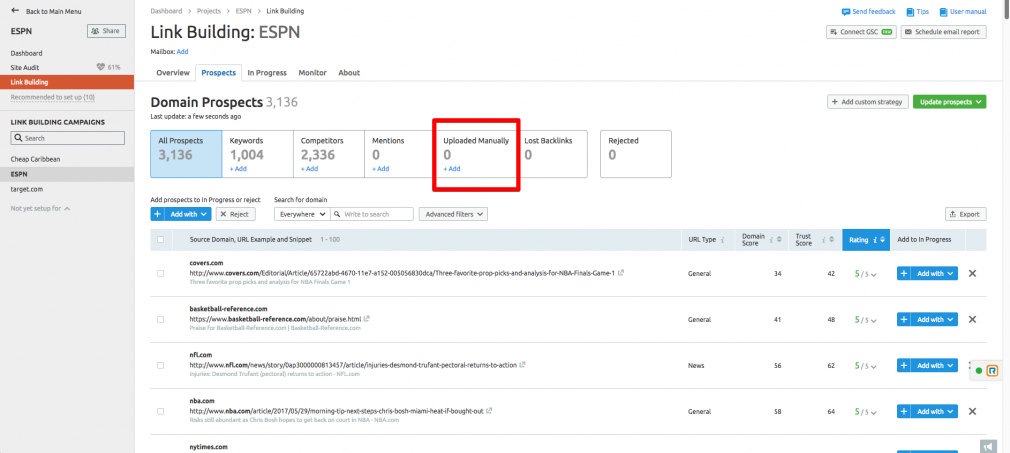The width and height of the screenshot is (1010, 453).
Task: Open Send feedback link
Action: point(868,12)
